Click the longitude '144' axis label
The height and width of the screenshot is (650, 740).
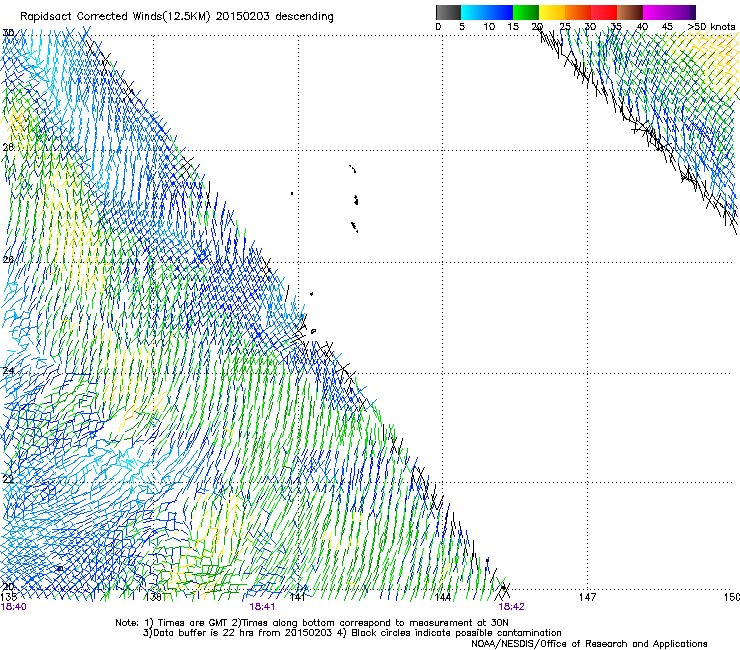(443, 598)
